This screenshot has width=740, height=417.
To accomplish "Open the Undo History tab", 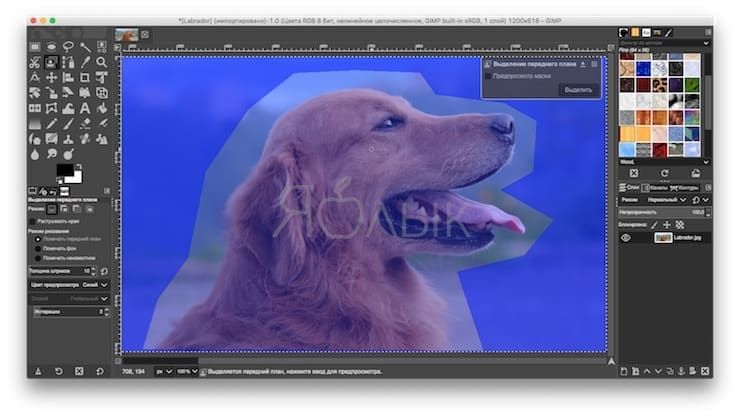I will coord(53,191).
